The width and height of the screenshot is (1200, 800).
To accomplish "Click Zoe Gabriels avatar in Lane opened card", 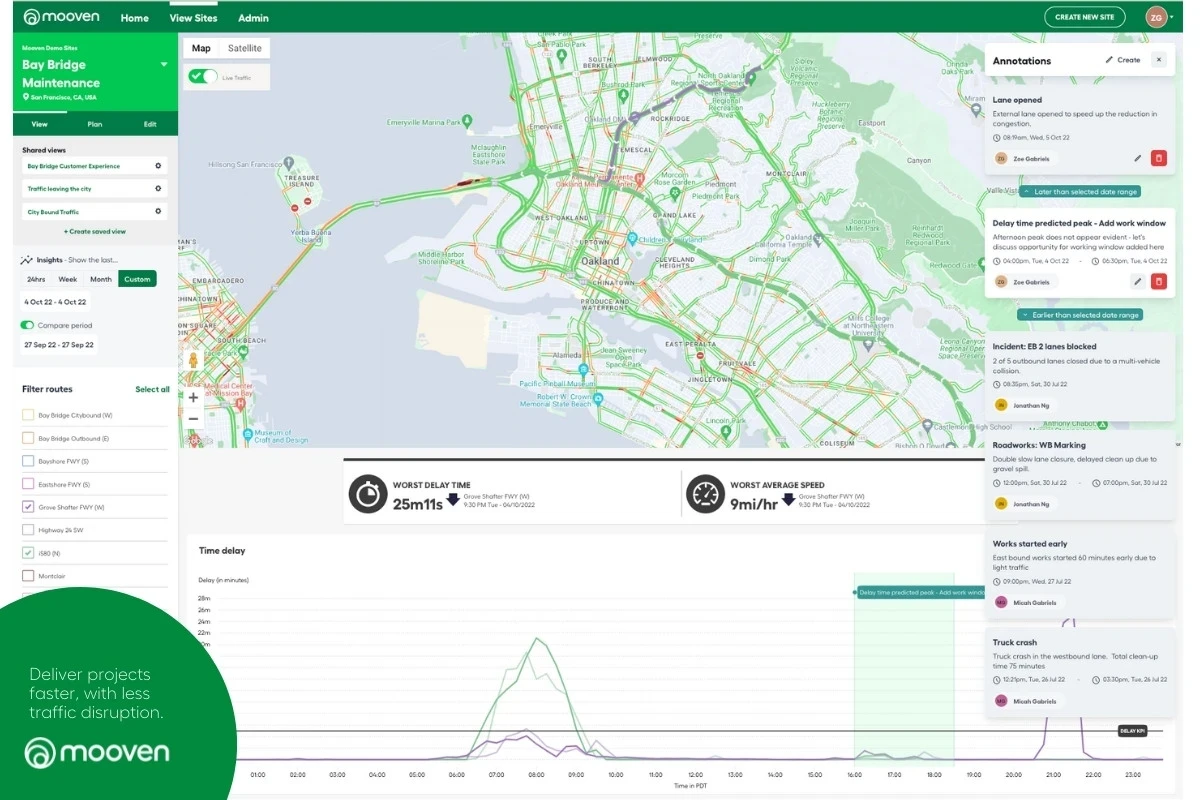I will point(1000,158).
